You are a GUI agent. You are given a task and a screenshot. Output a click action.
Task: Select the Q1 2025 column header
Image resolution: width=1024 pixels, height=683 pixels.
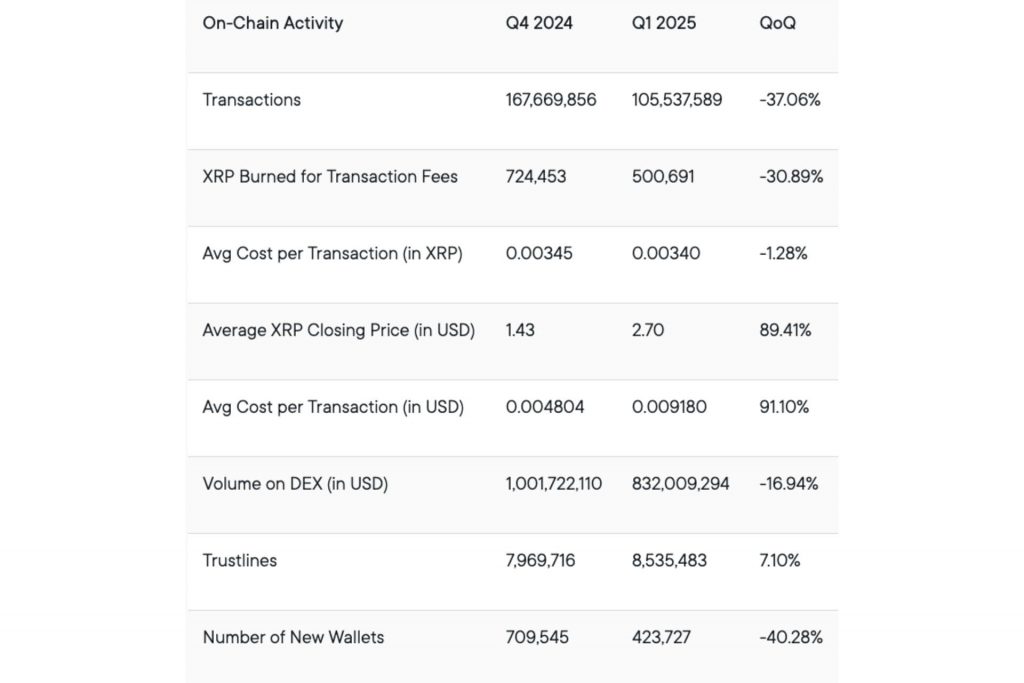(665, 23)
